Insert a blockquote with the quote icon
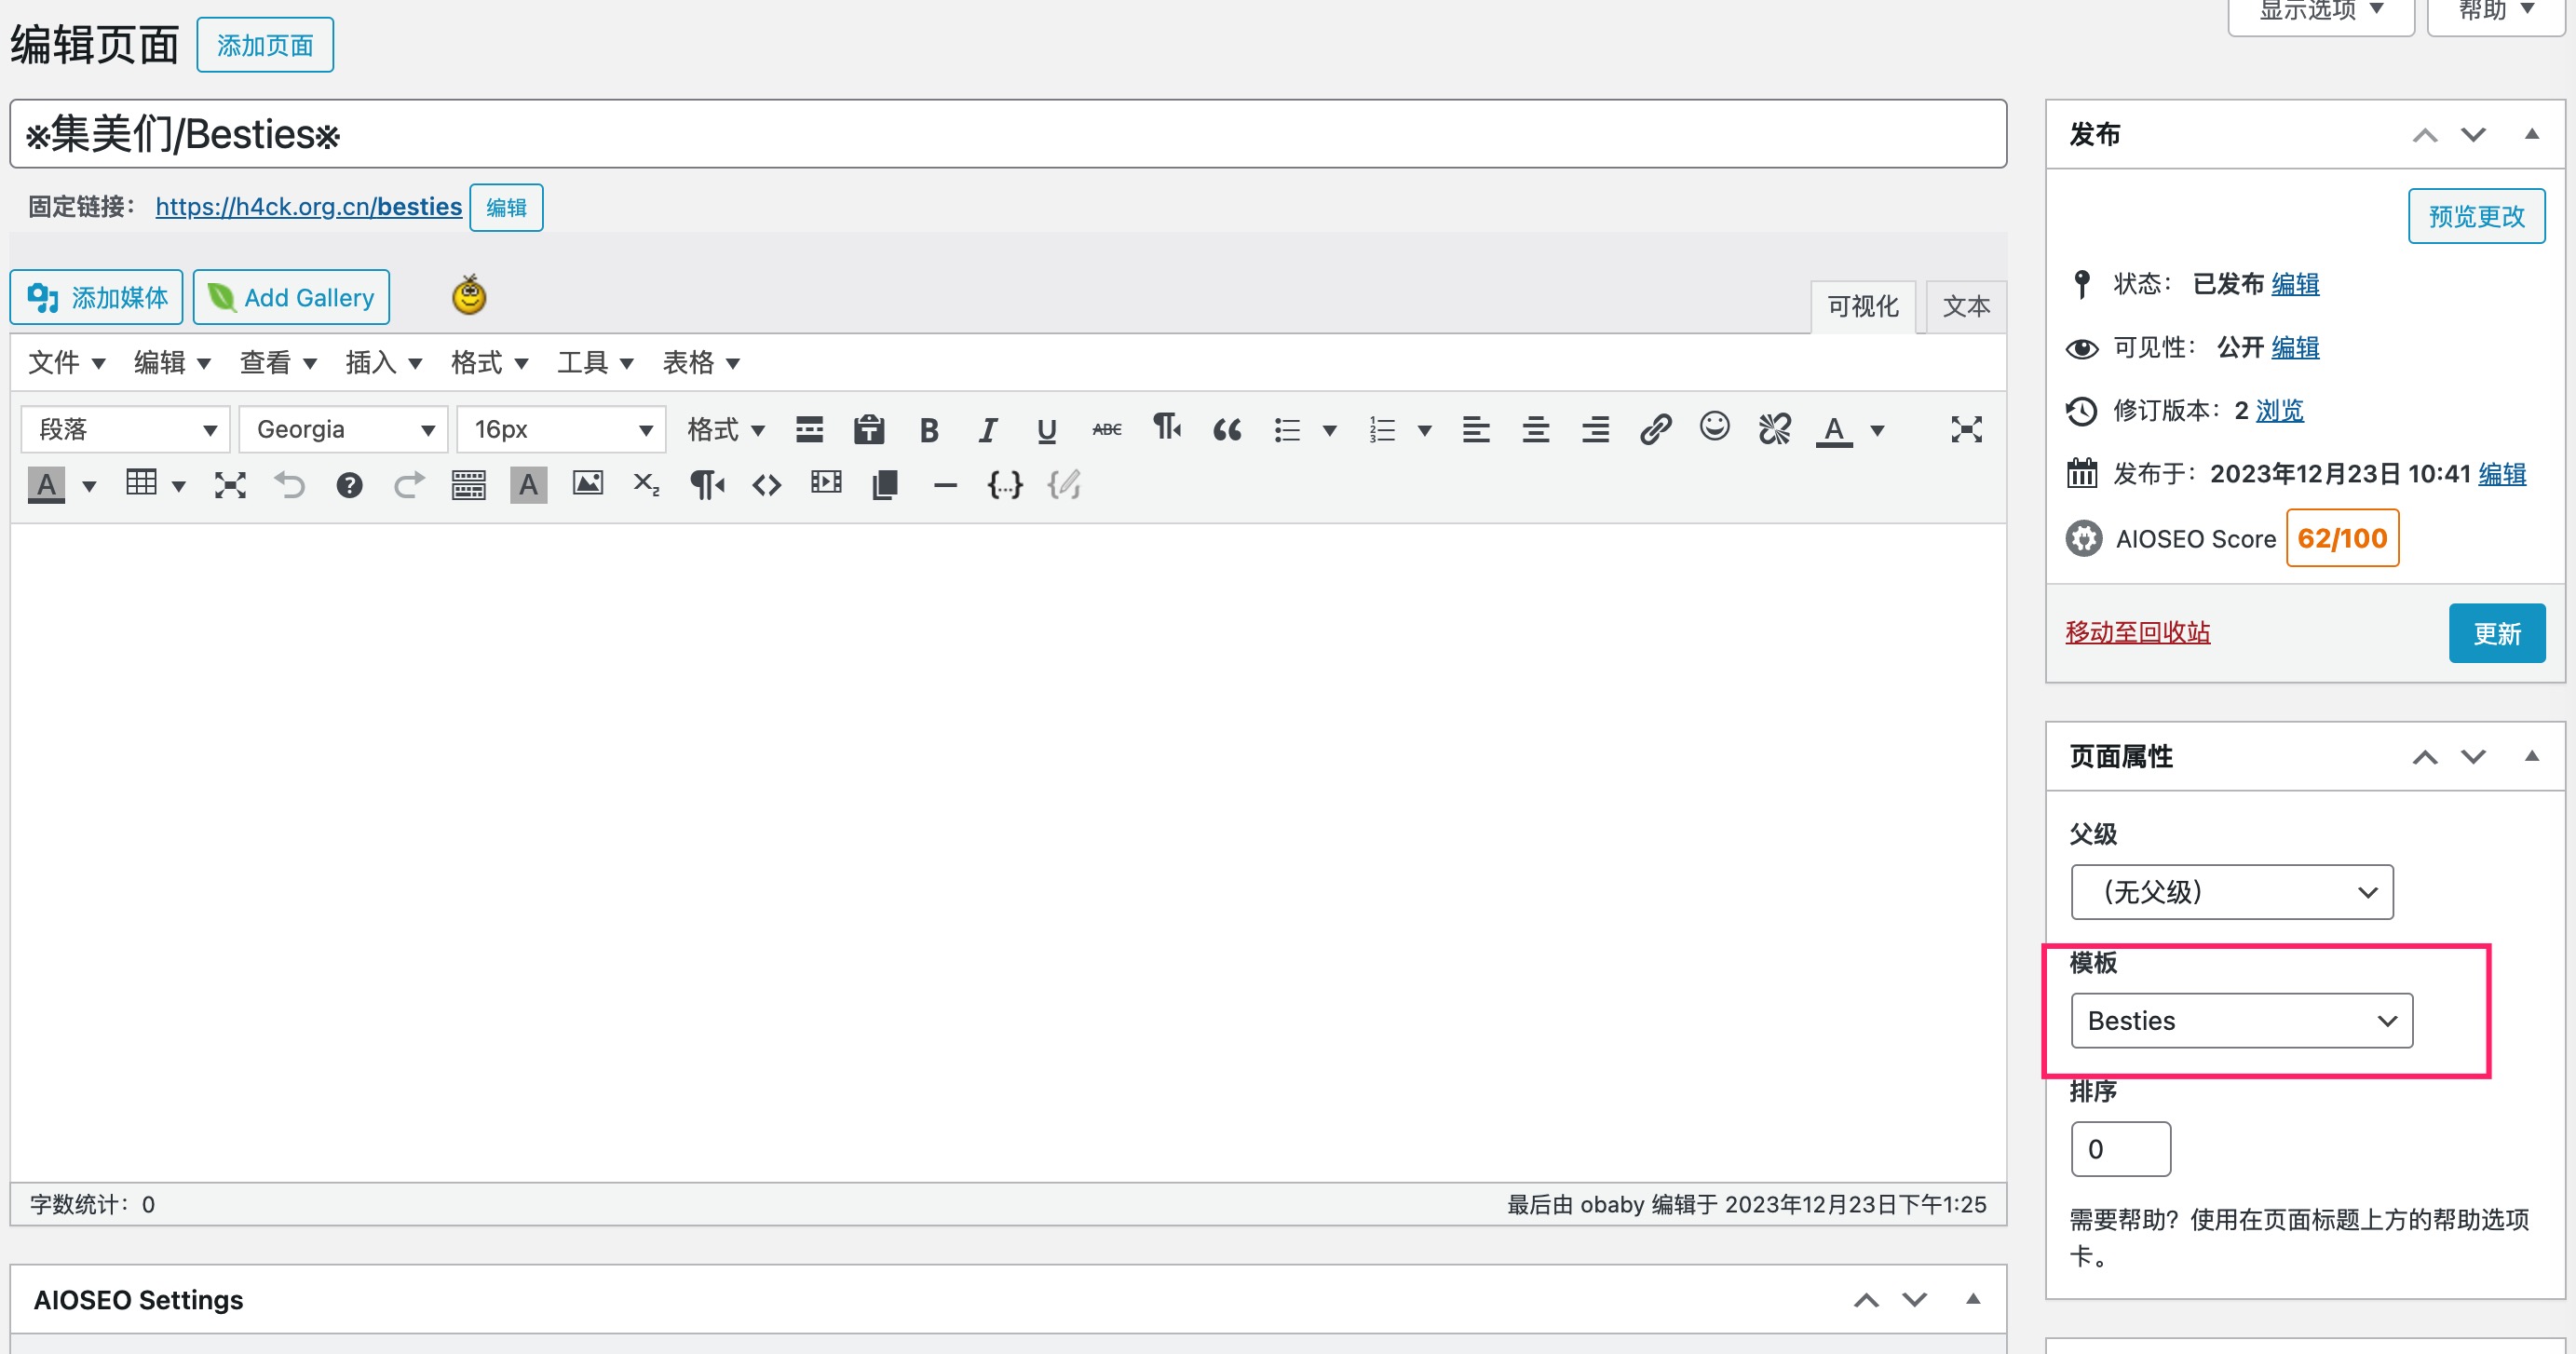 coord(1227,430)
